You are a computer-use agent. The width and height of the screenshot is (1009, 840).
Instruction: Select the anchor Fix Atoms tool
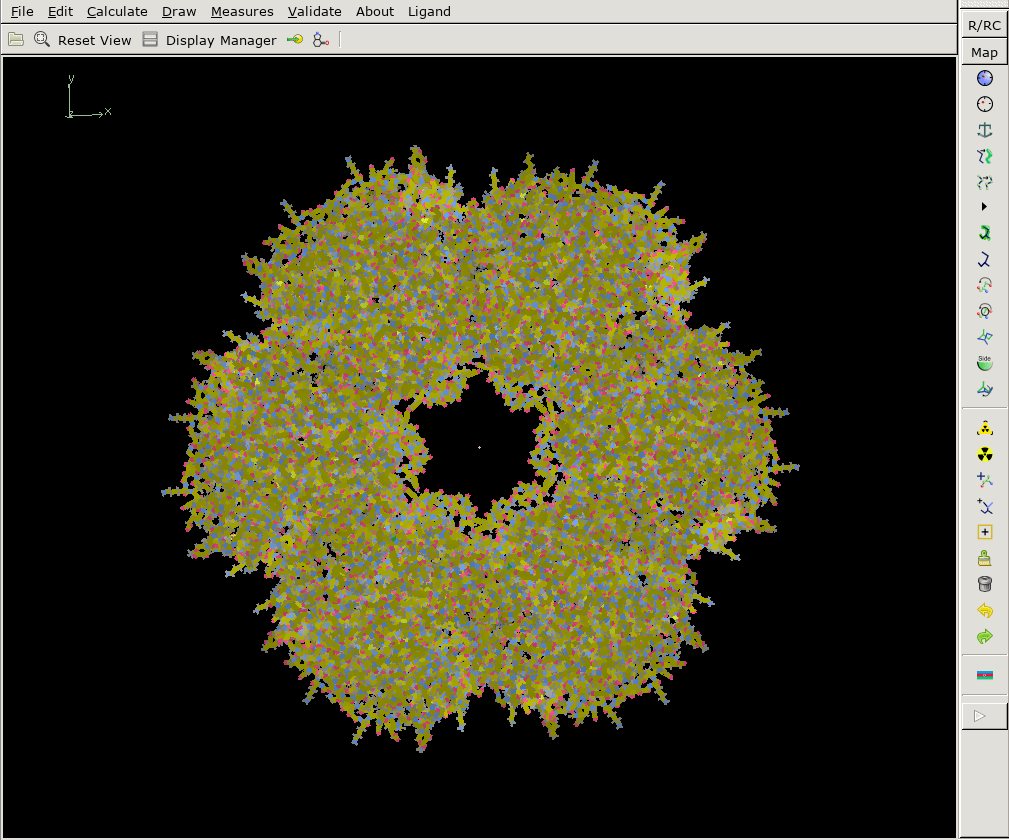pos(985,130)
